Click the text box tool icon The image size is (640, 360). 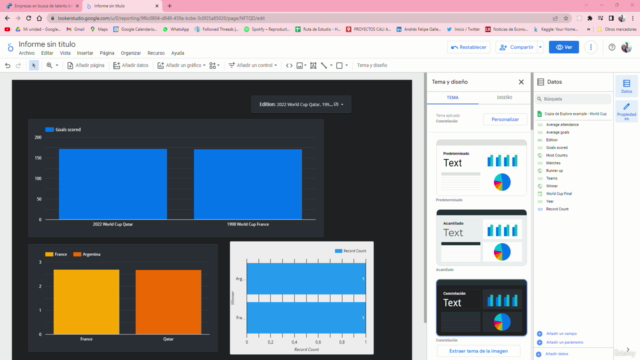click(x=313, y=65)
